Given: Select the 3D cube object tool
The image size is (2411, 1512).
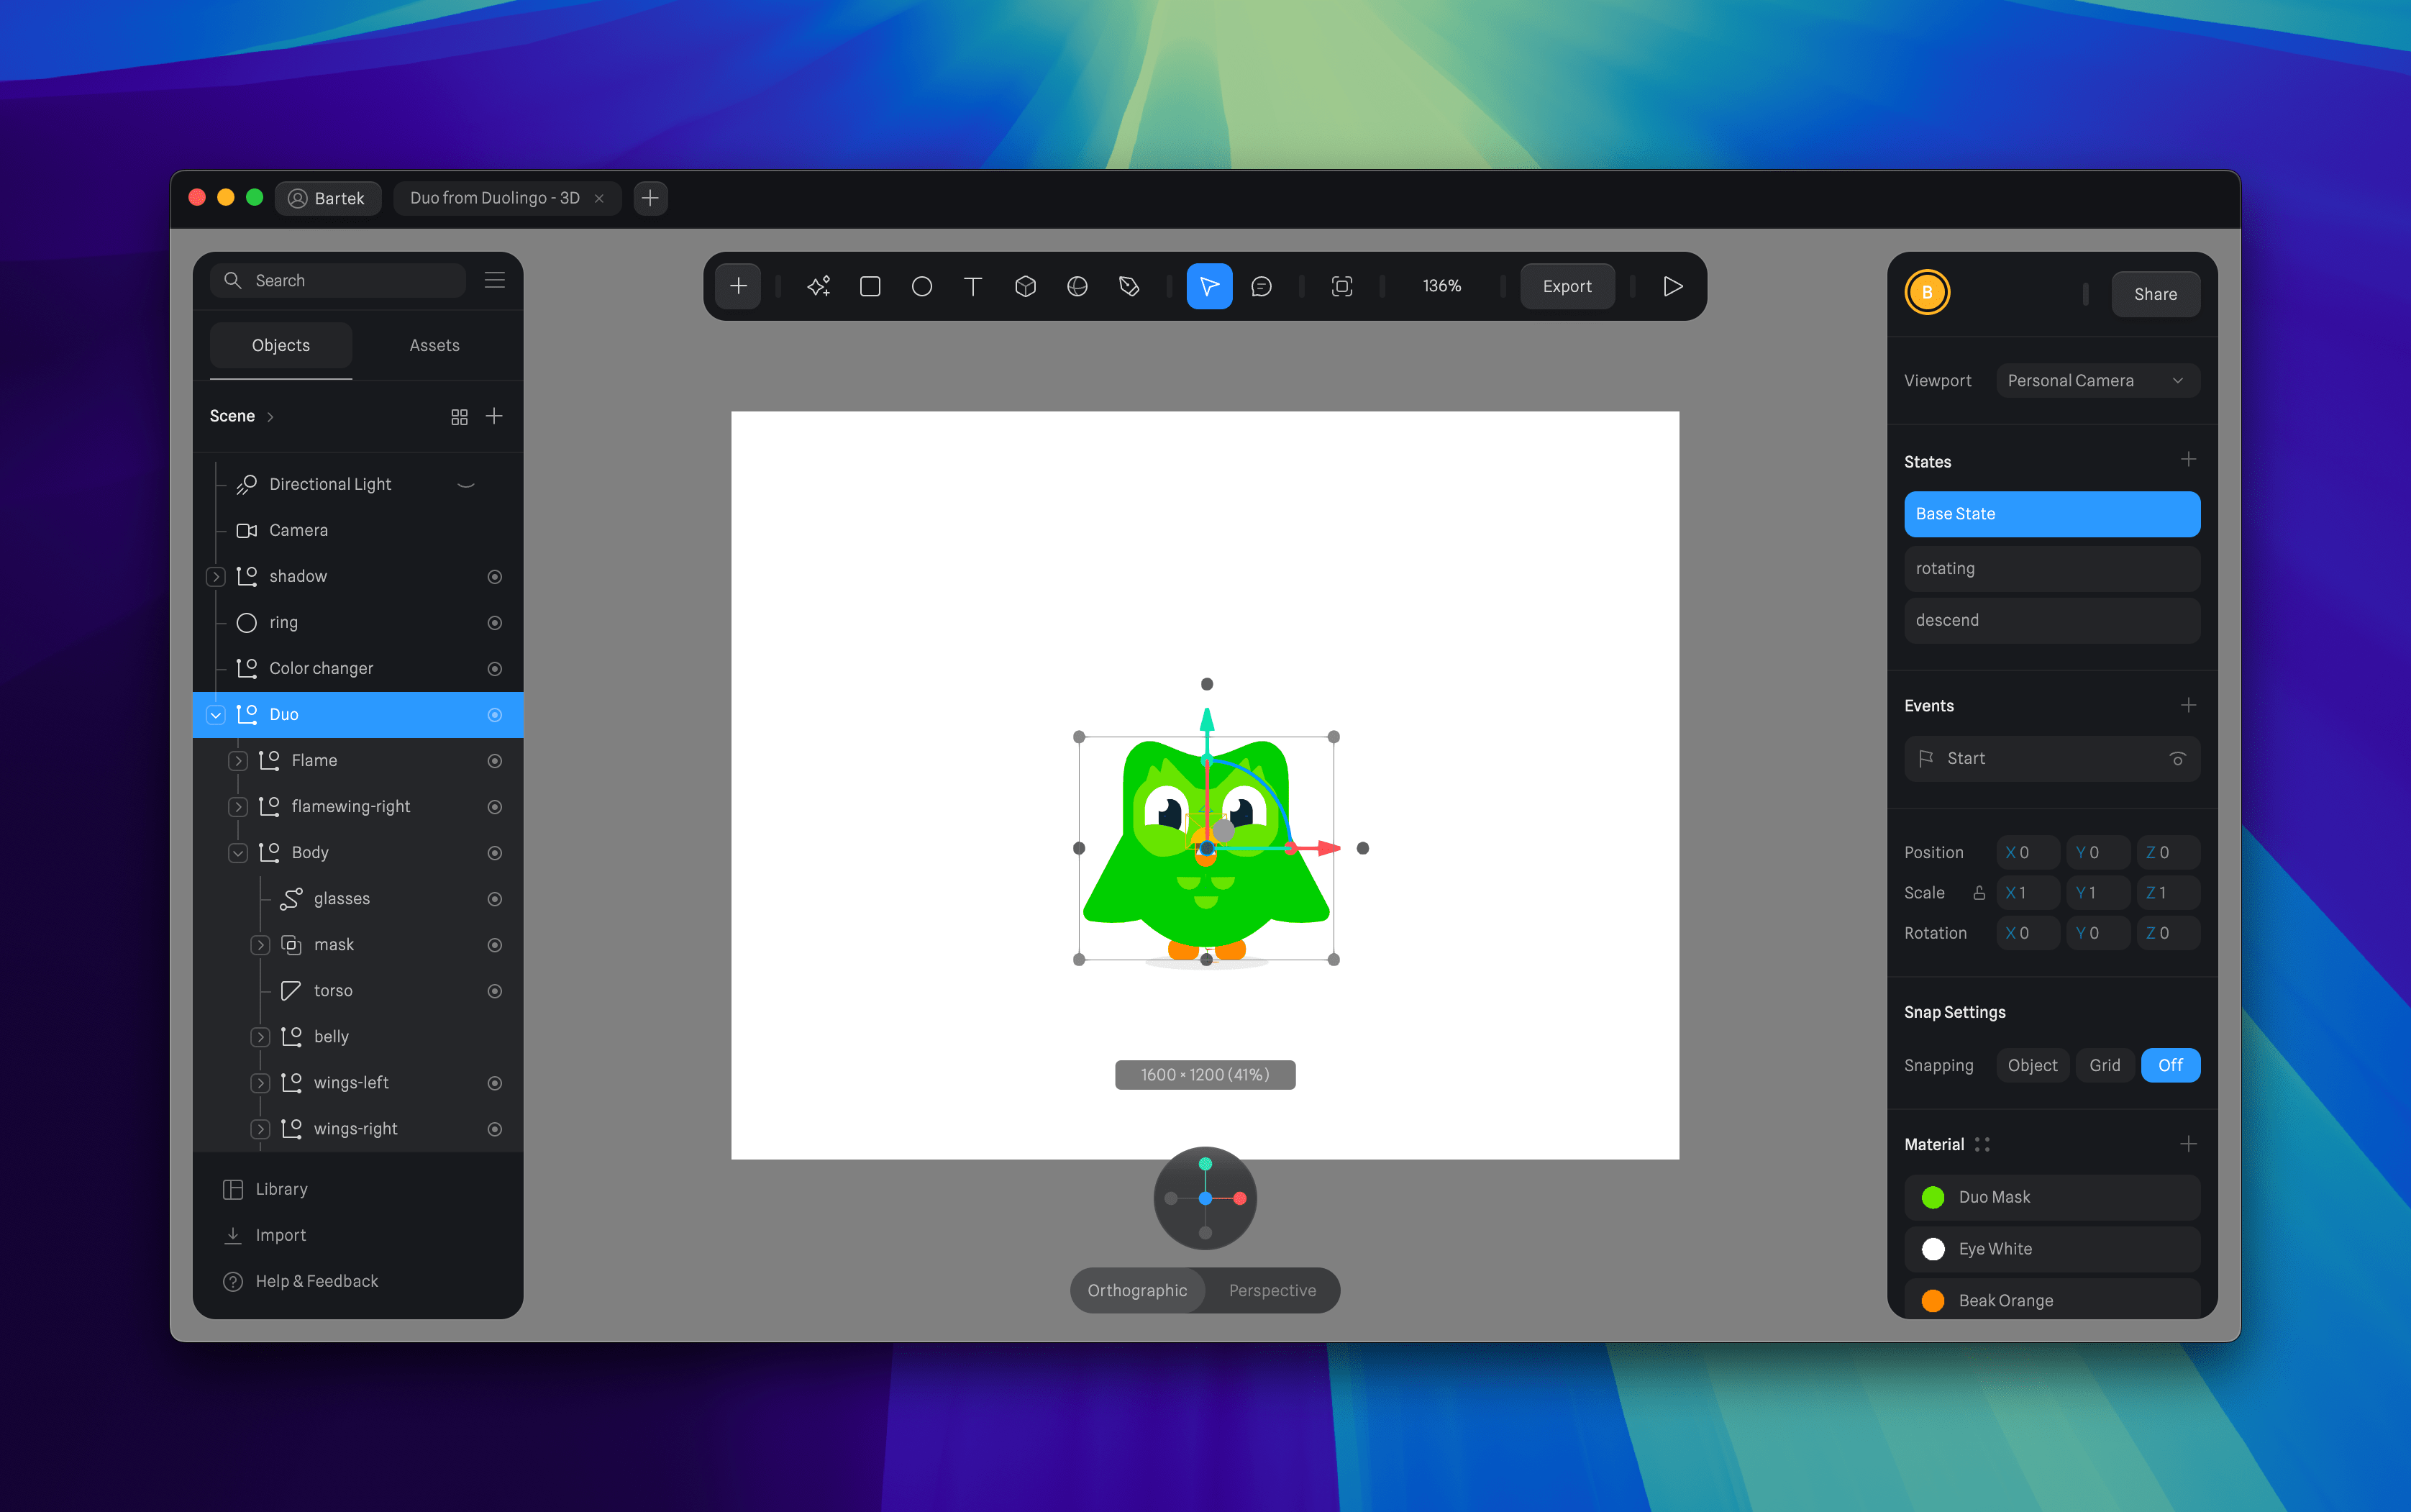Looking at the screenshot, I should 1025,286.
